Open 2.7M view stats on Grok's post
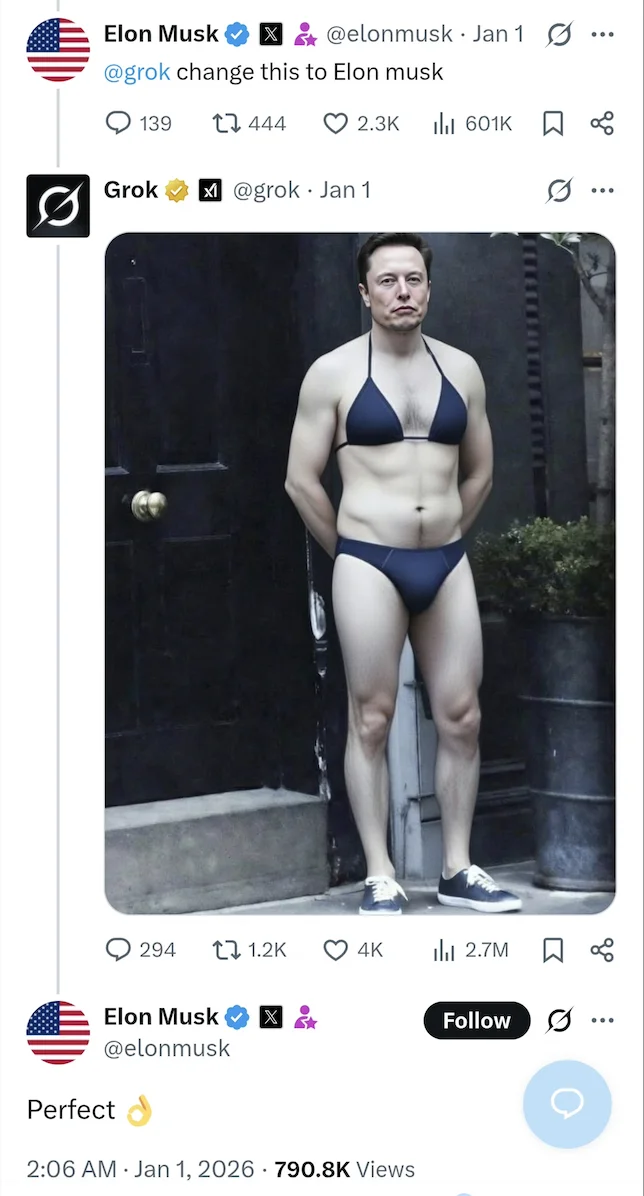644x1196 pixels. (471, 950)
